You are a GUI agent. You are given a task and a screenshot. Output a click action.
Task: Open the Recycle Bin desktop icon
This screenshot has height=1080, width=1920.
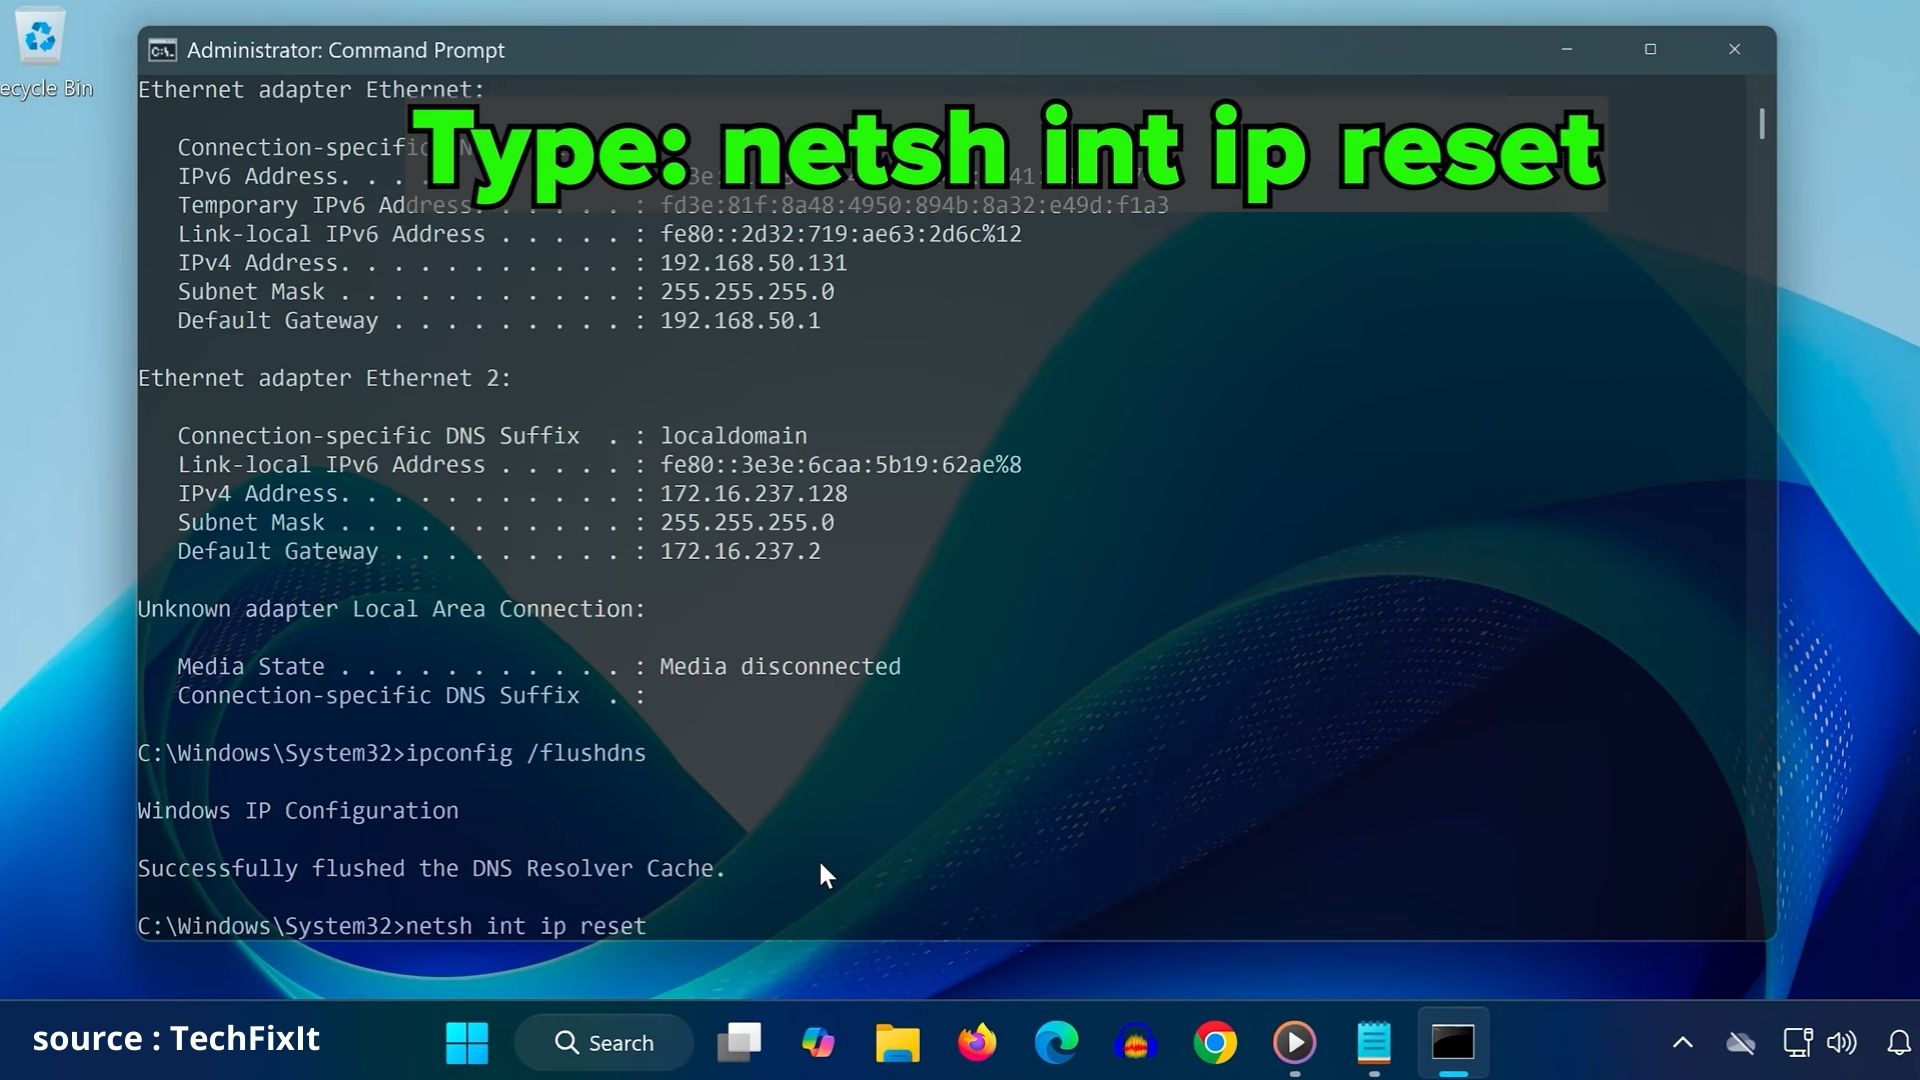pos(41,55)
